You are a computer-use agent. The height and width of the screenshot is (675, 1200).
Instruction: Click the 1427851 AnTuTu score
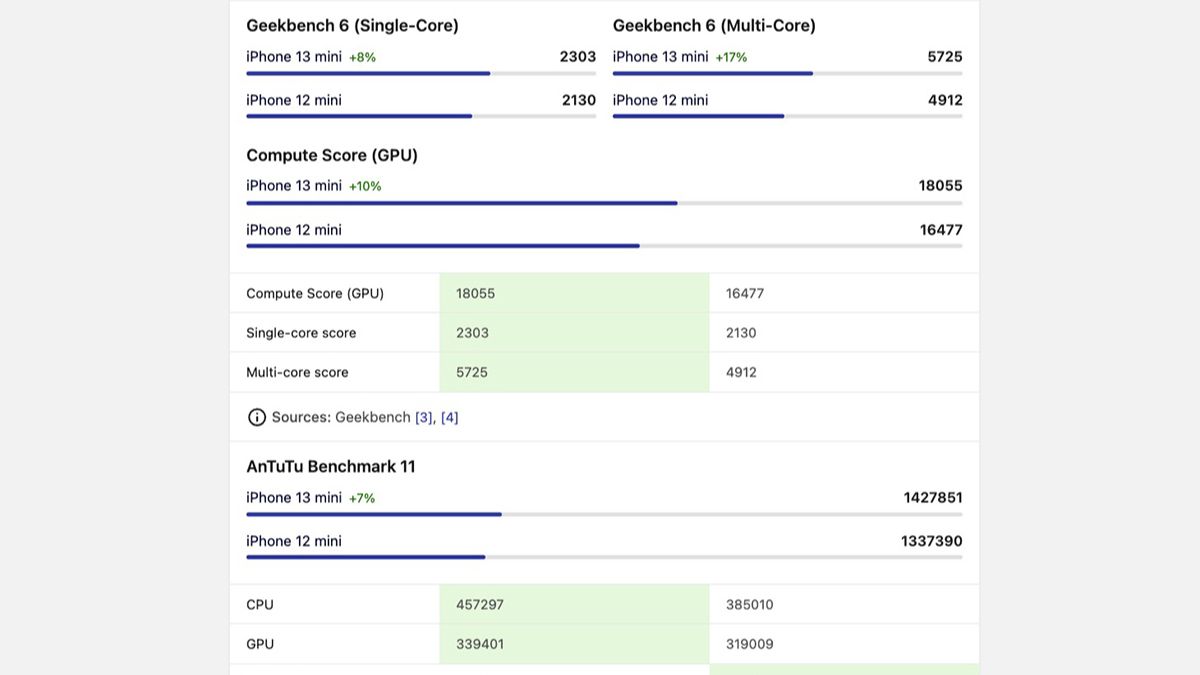pos(932,498)
